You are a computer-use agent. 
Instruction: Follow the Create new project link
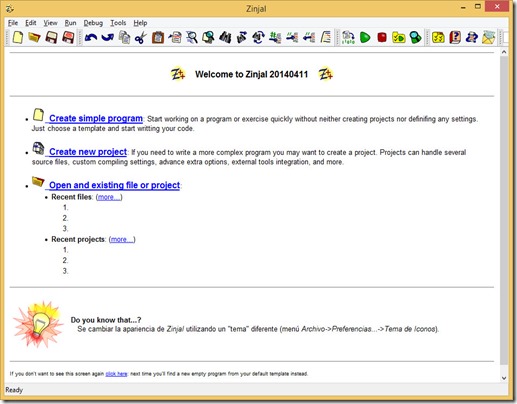[x=88, y=152]
